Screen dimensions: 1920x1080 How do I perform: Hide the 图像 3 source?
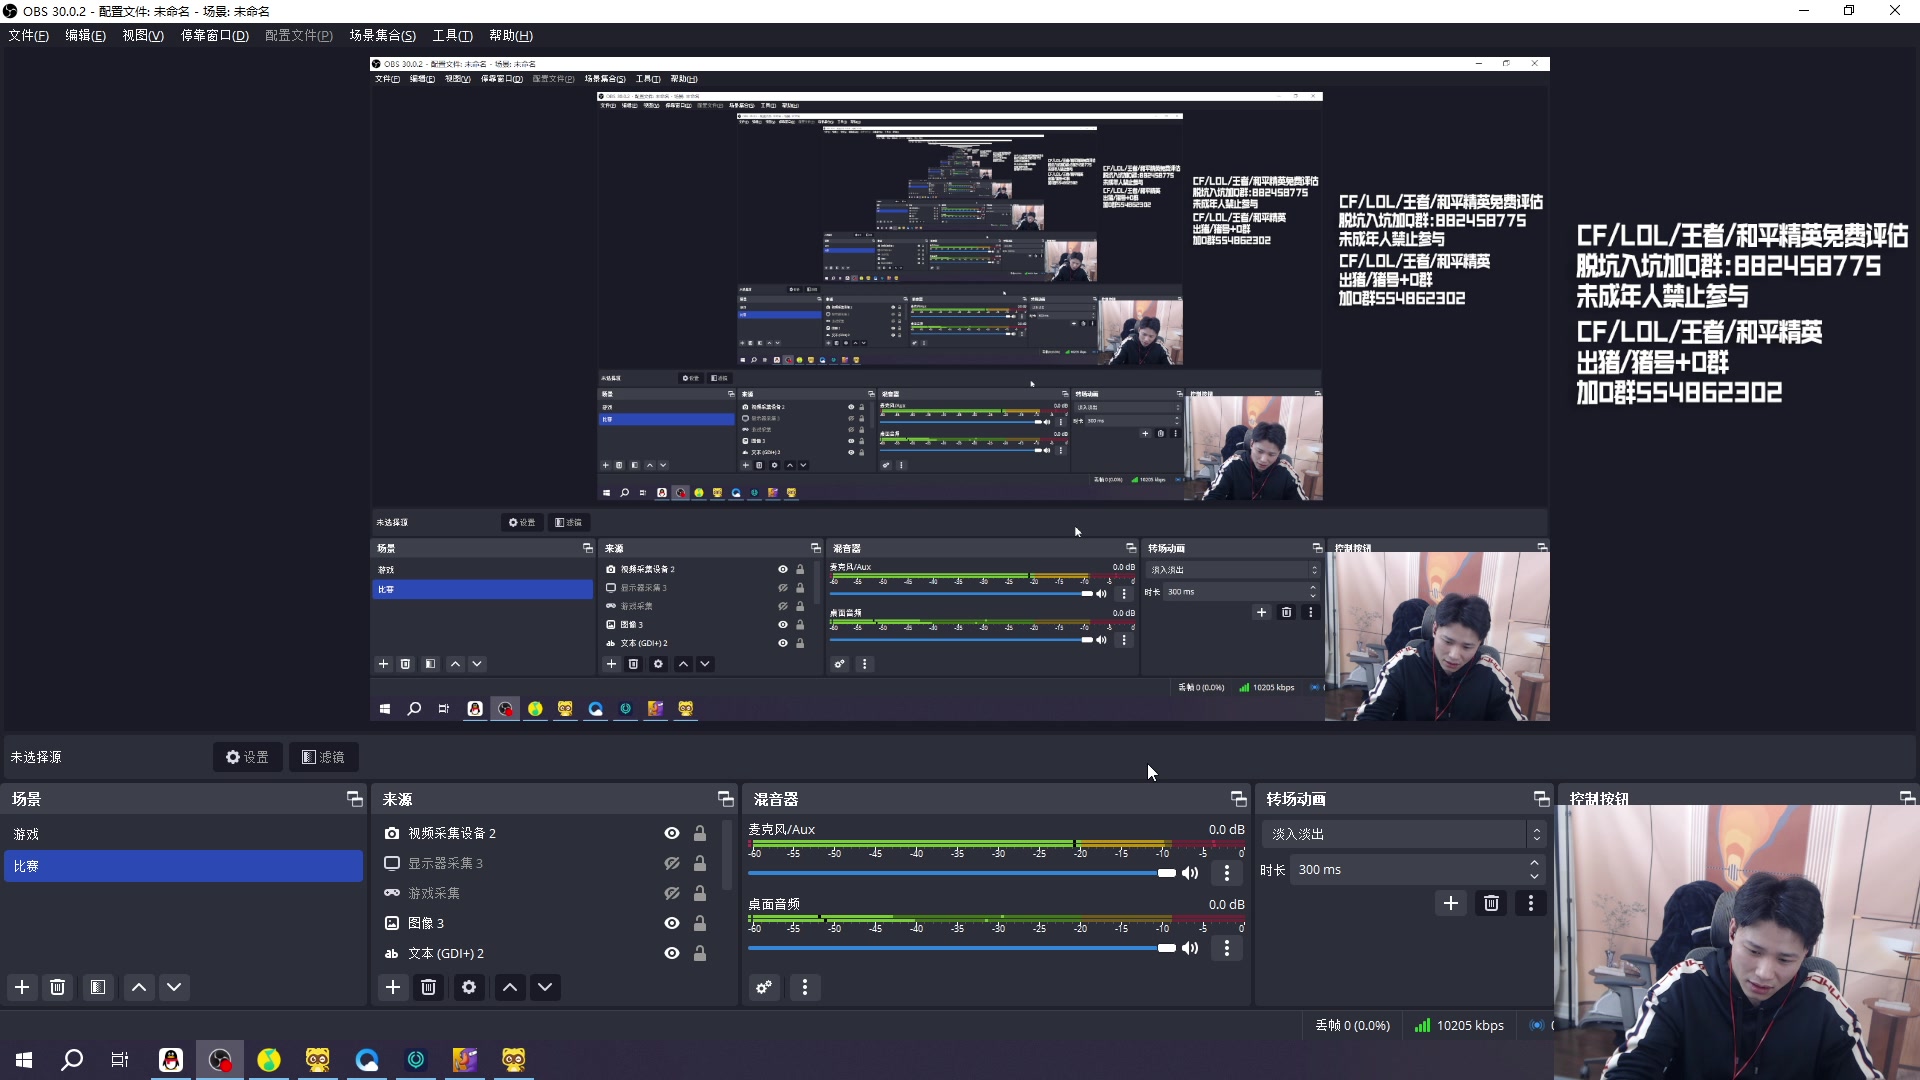pos(672,923)
